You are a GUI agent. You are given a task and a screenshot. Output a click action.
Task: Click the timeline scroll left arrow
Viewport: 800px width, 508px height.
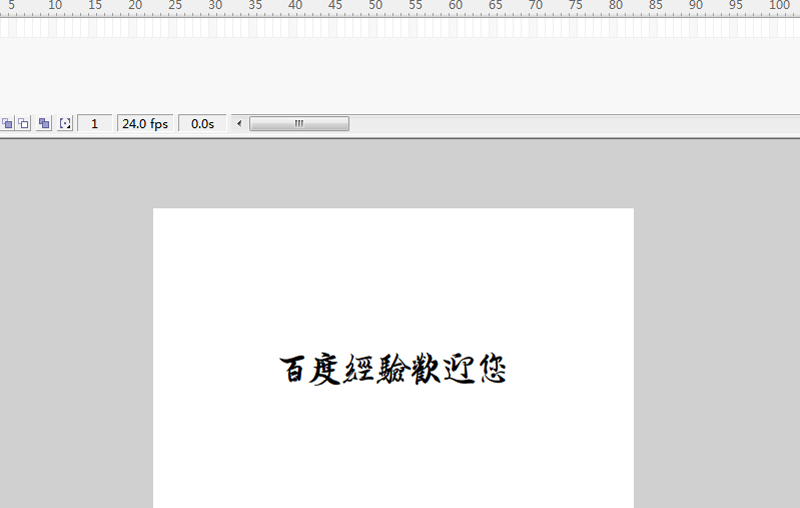click(x=239, y=123)
